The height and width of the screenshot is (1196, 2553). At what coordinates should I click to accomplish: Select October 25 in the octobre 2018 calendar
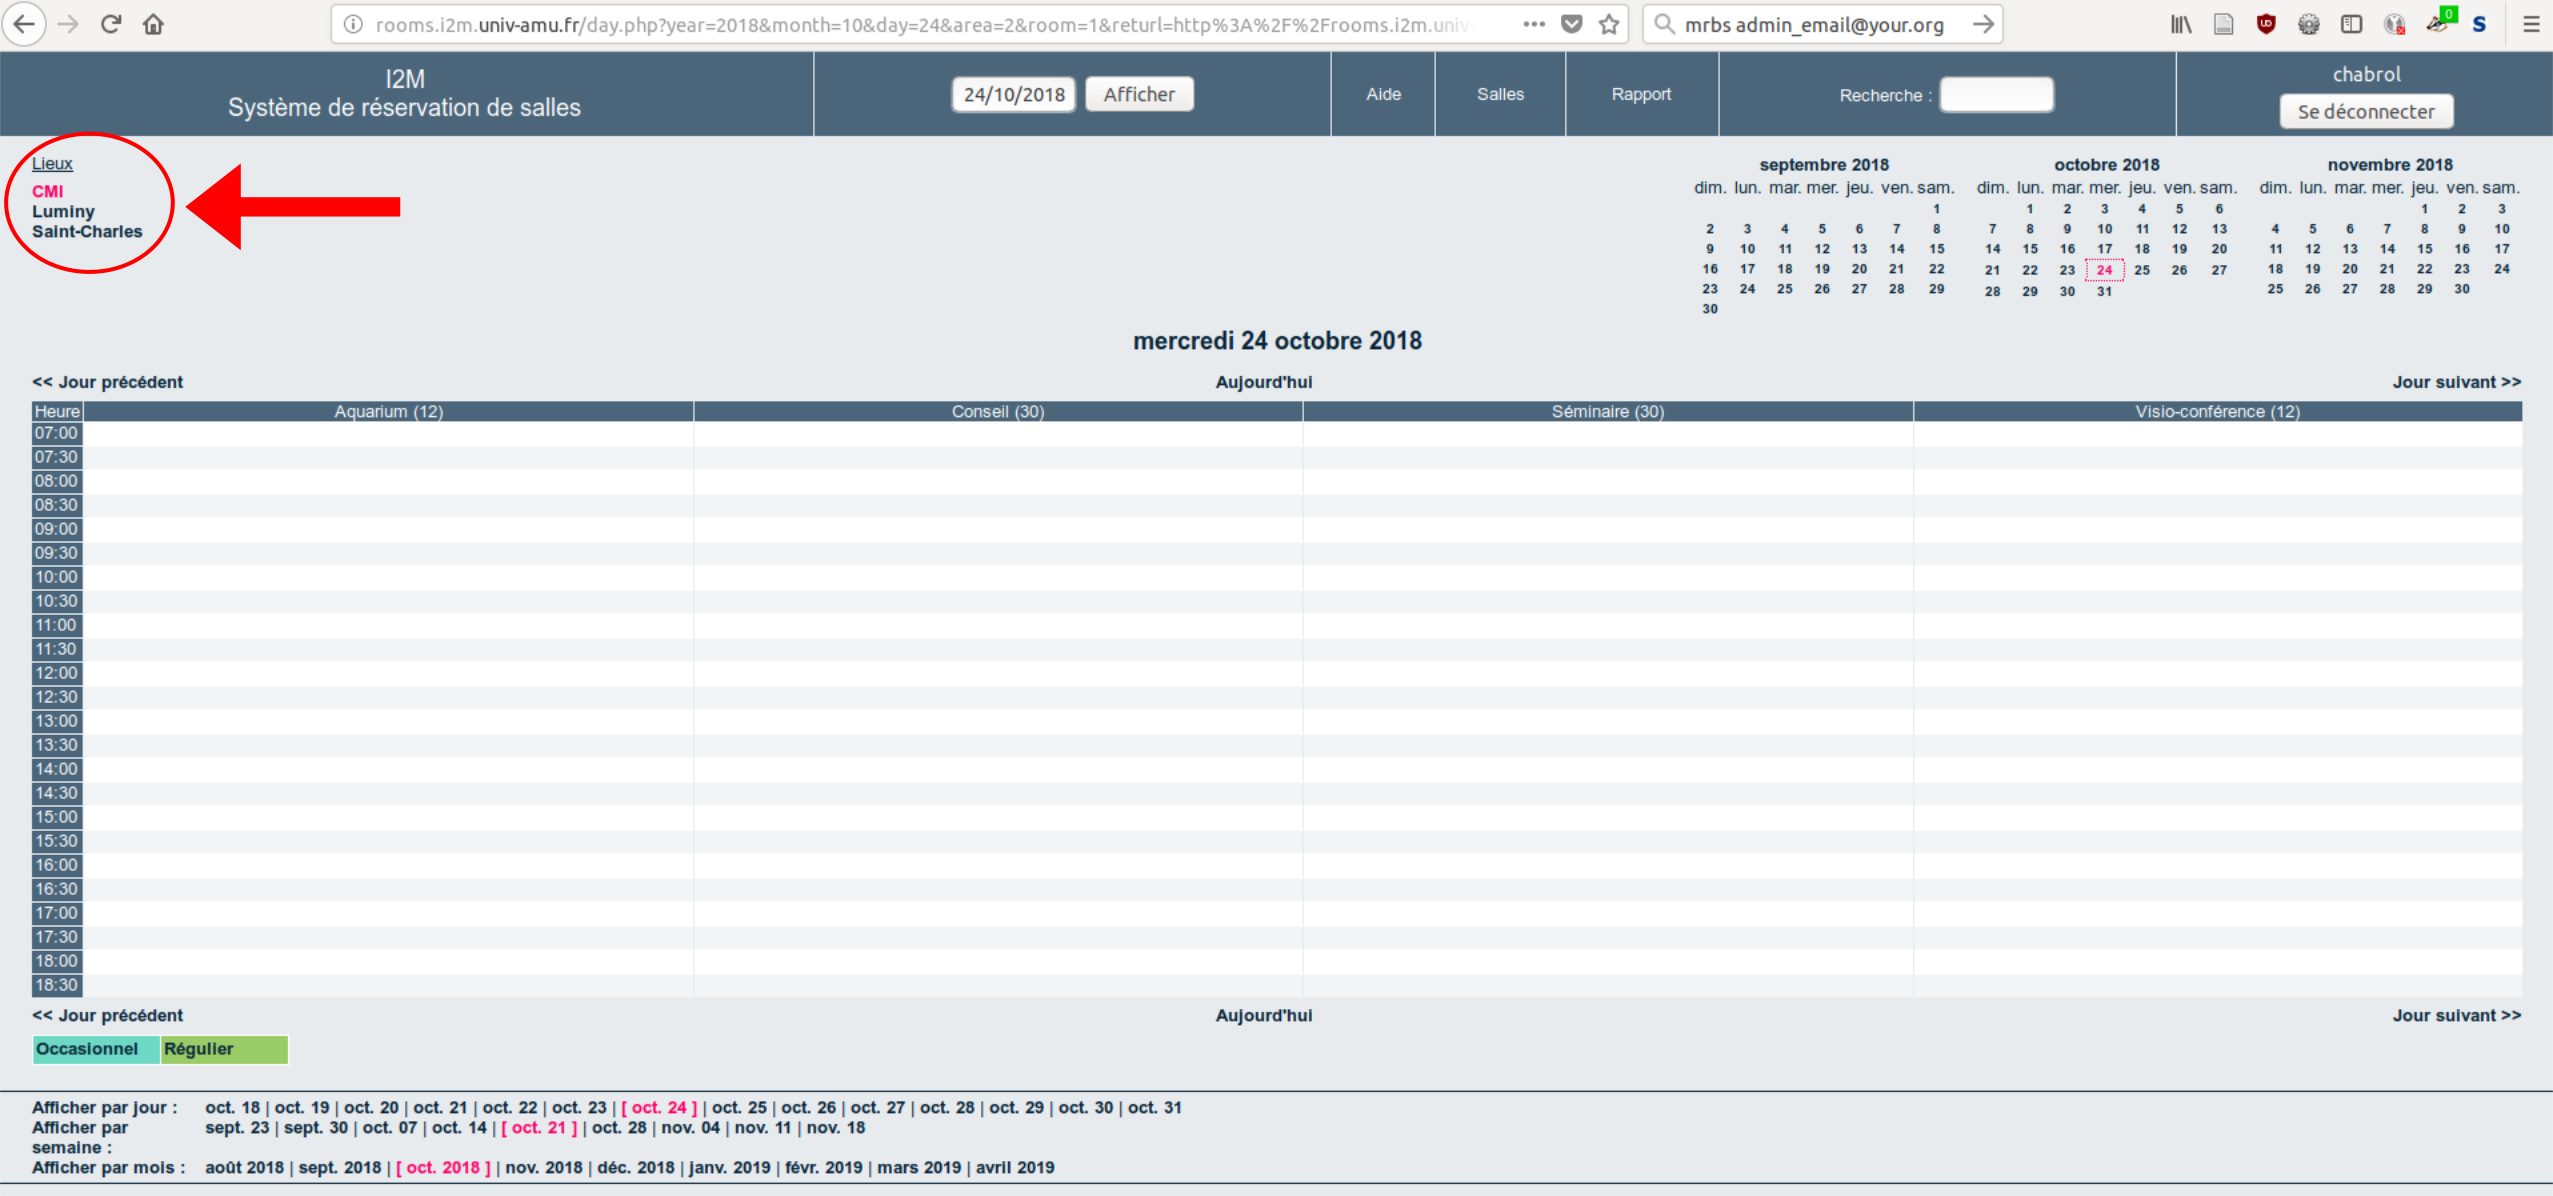point(2141,270)
